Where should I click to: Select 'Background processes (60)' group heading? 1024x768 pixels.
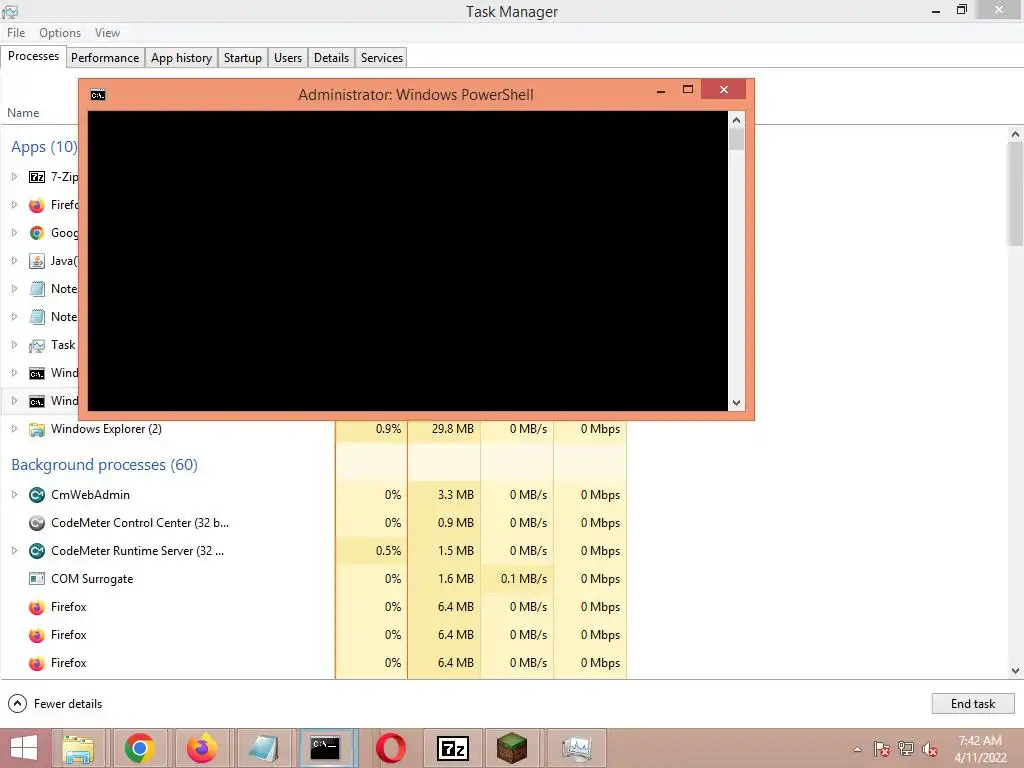coord(104,465)
